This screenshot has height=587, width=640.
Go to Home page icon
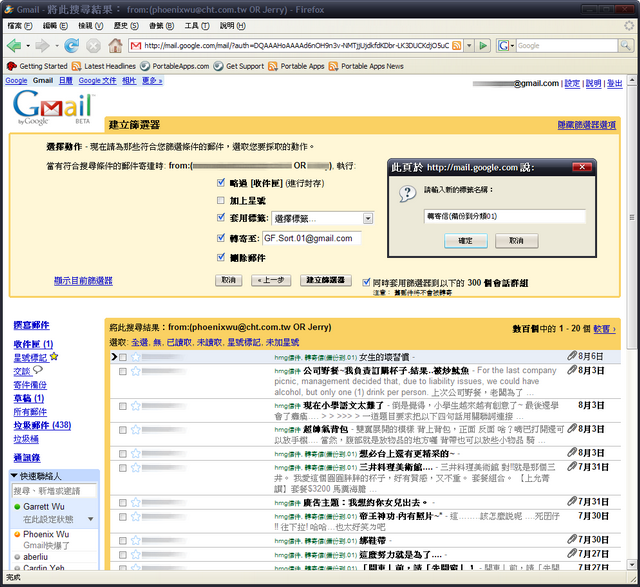point(115,45)
